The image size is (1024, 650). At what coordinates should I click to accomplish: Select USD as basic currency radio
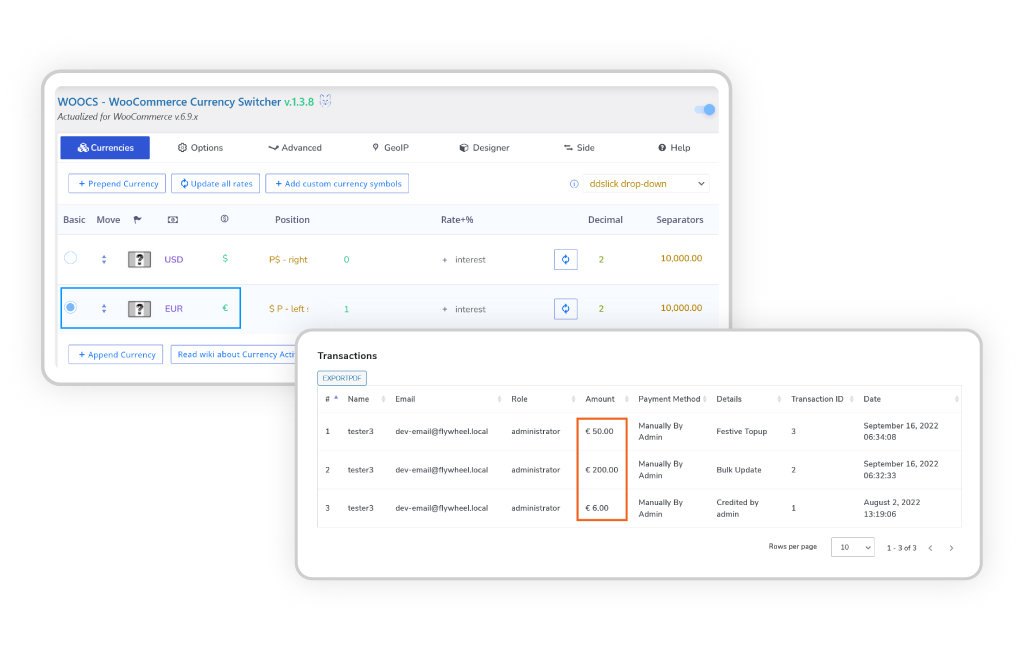pos(71,258)
